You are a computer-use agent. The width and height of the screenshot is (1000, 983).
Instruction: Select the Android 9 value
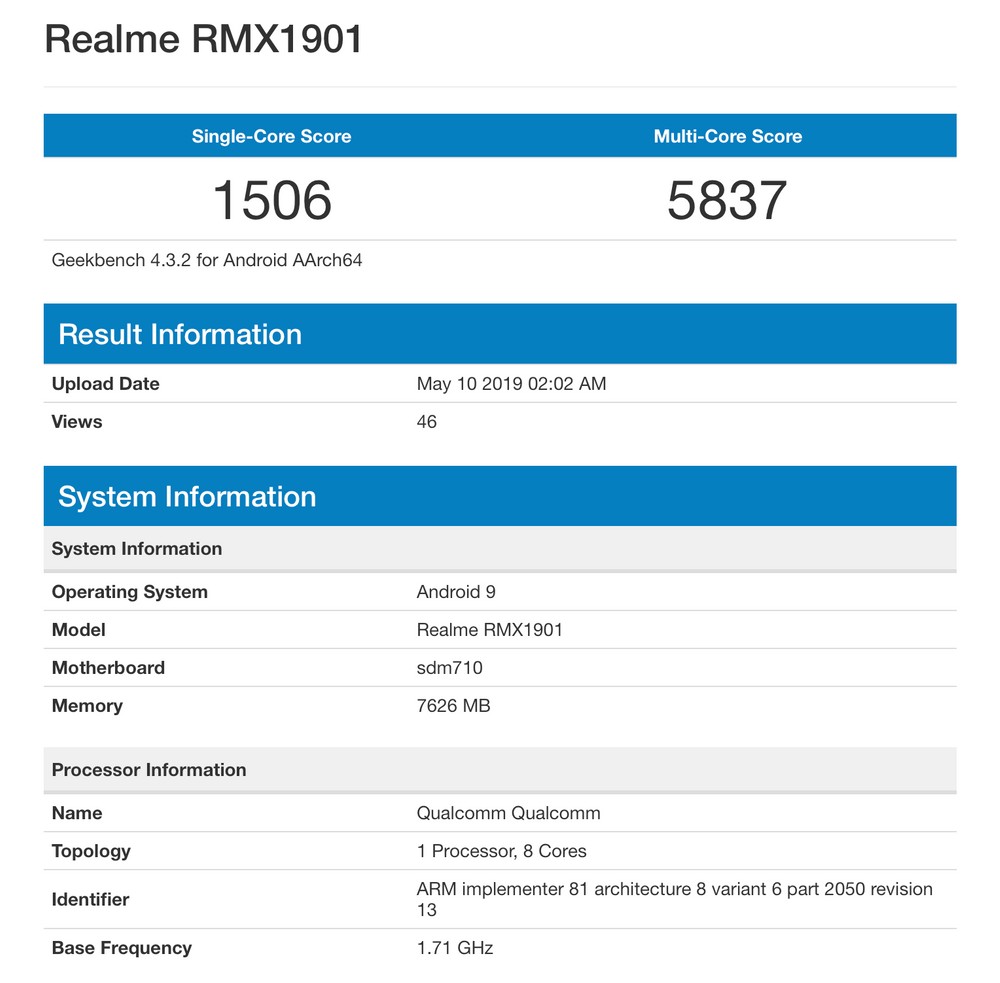pos(456,592)
